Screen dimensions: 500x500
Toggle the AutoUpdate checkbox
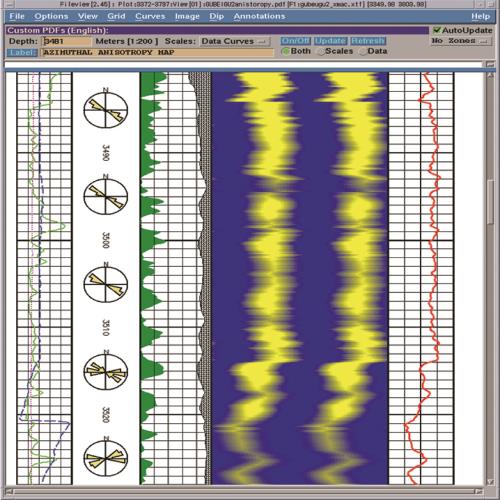click(437, 30)
